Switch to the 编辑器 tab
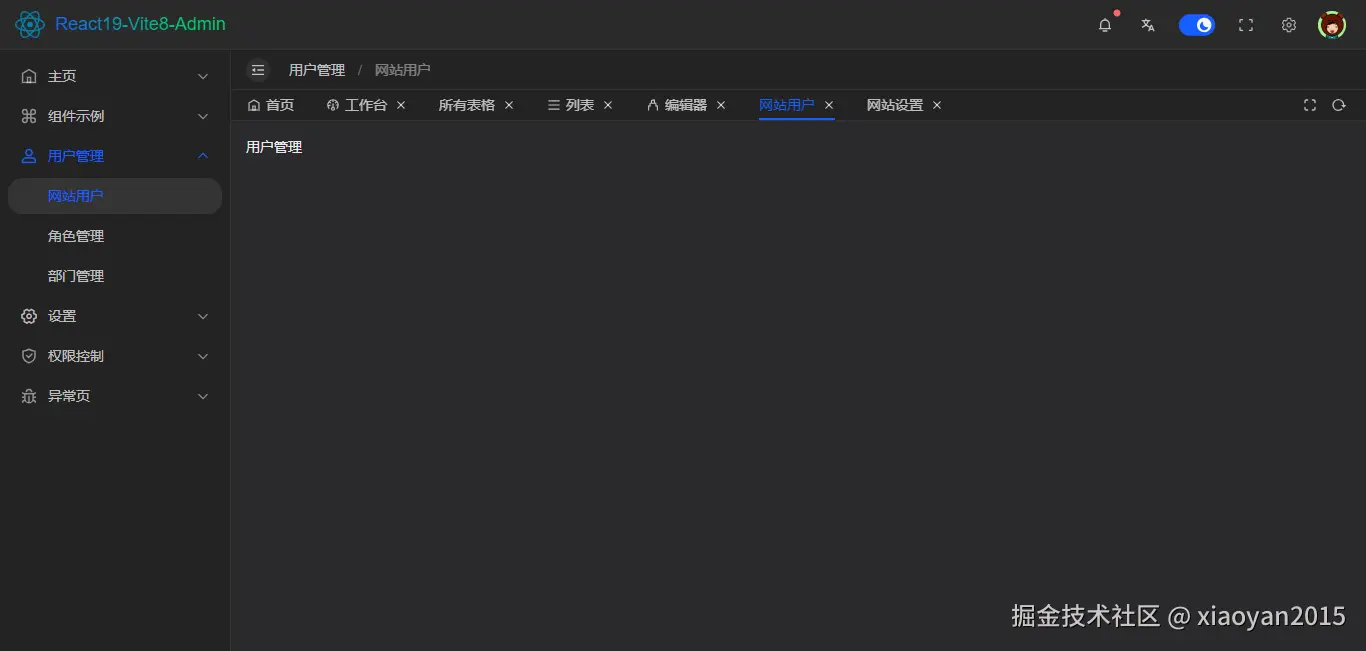 point(677,105)
